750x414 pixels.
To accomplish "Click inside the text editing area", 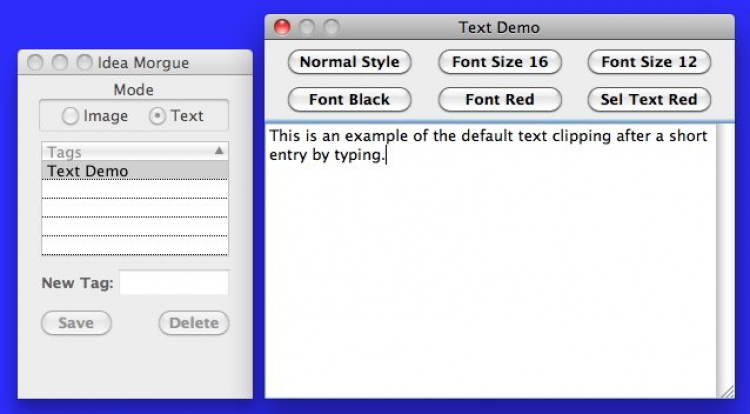I will pyautogui.click(x=490, y=270).
